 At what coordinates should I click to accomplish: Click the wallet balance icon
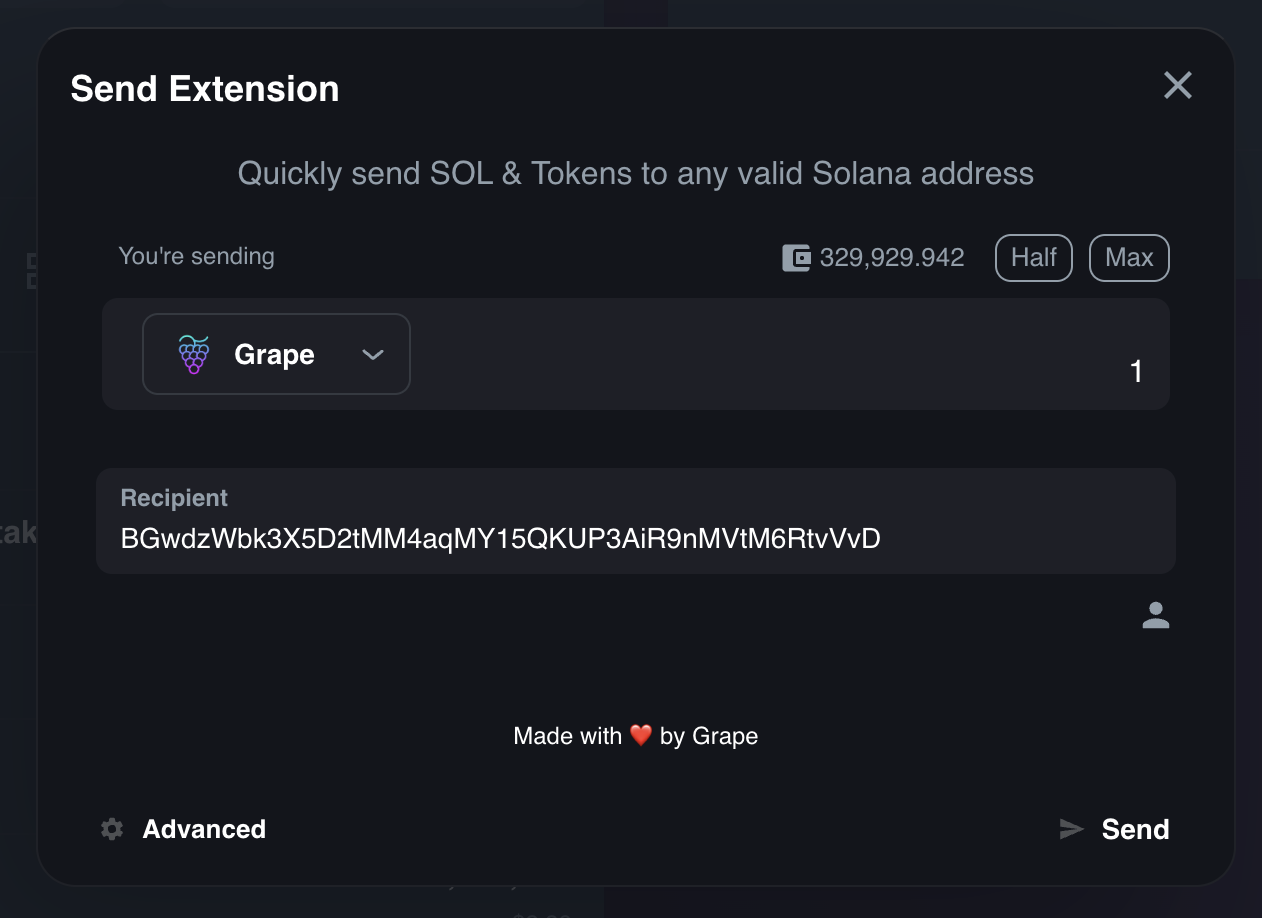[x=796, y=258]
